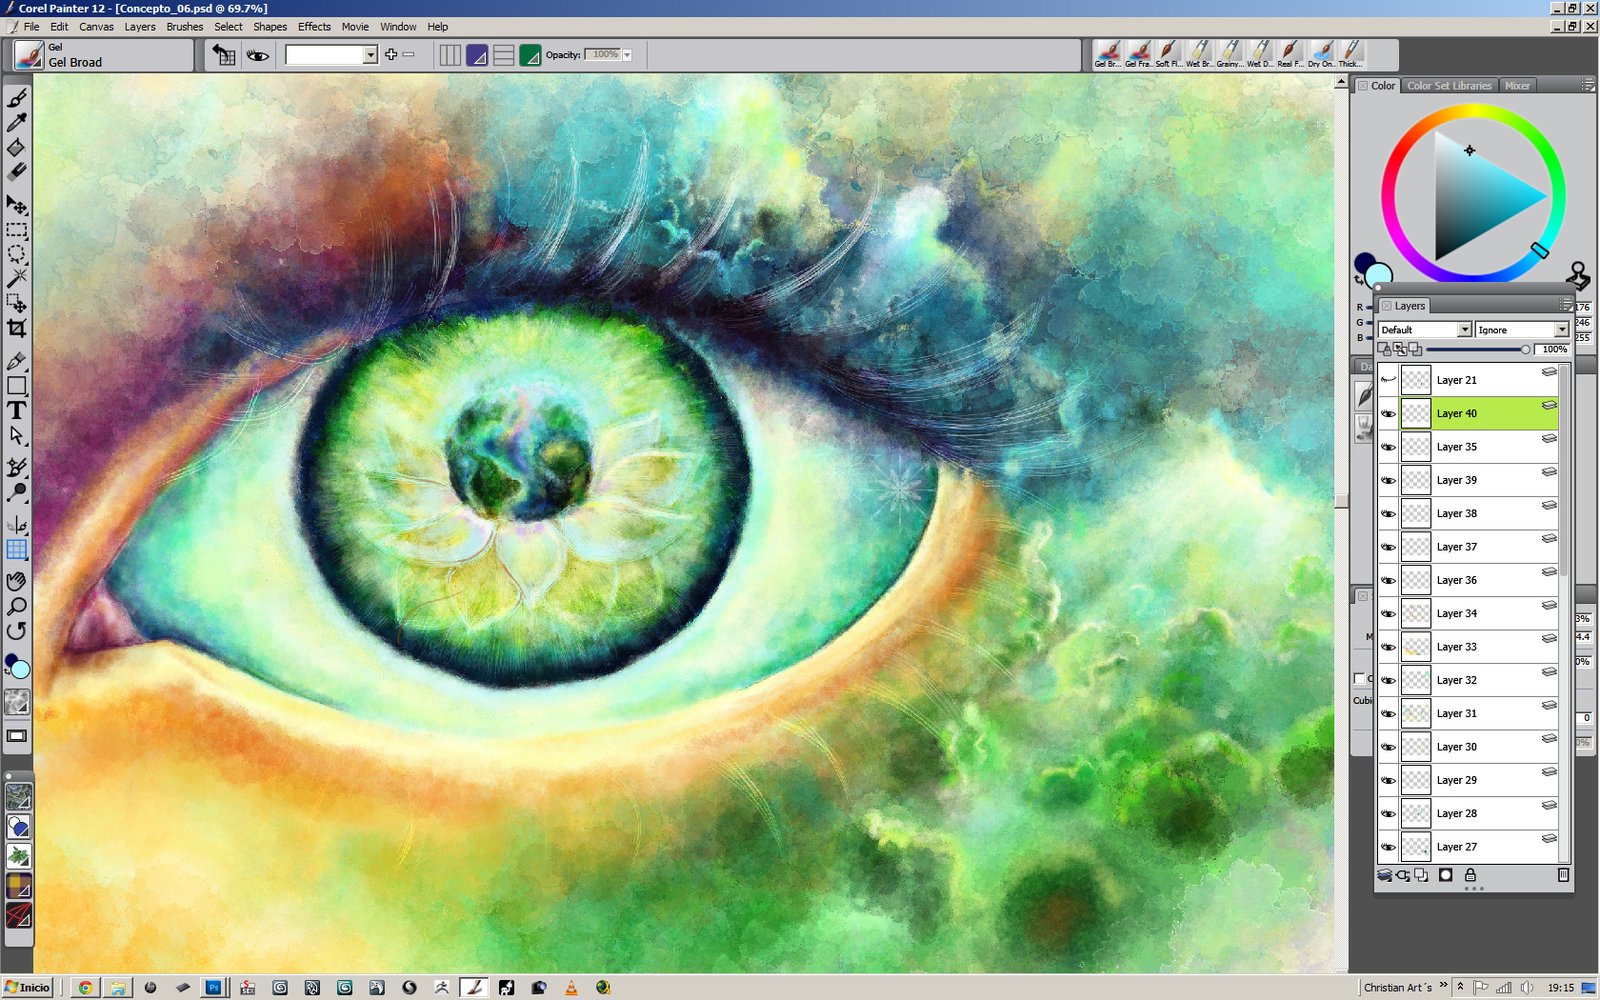Open the File menu
This screenshot has width=1600, height=1000.
[x=32, y=27]
